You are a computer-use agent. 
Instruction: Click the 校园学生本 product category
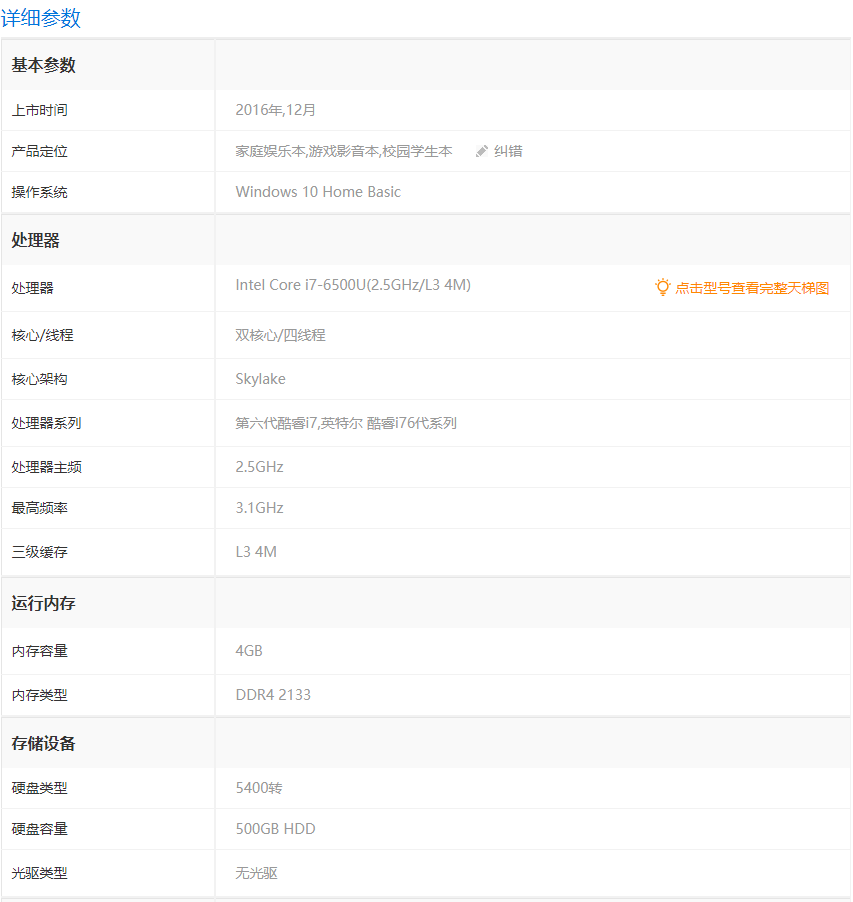click(x=417, y=151)
